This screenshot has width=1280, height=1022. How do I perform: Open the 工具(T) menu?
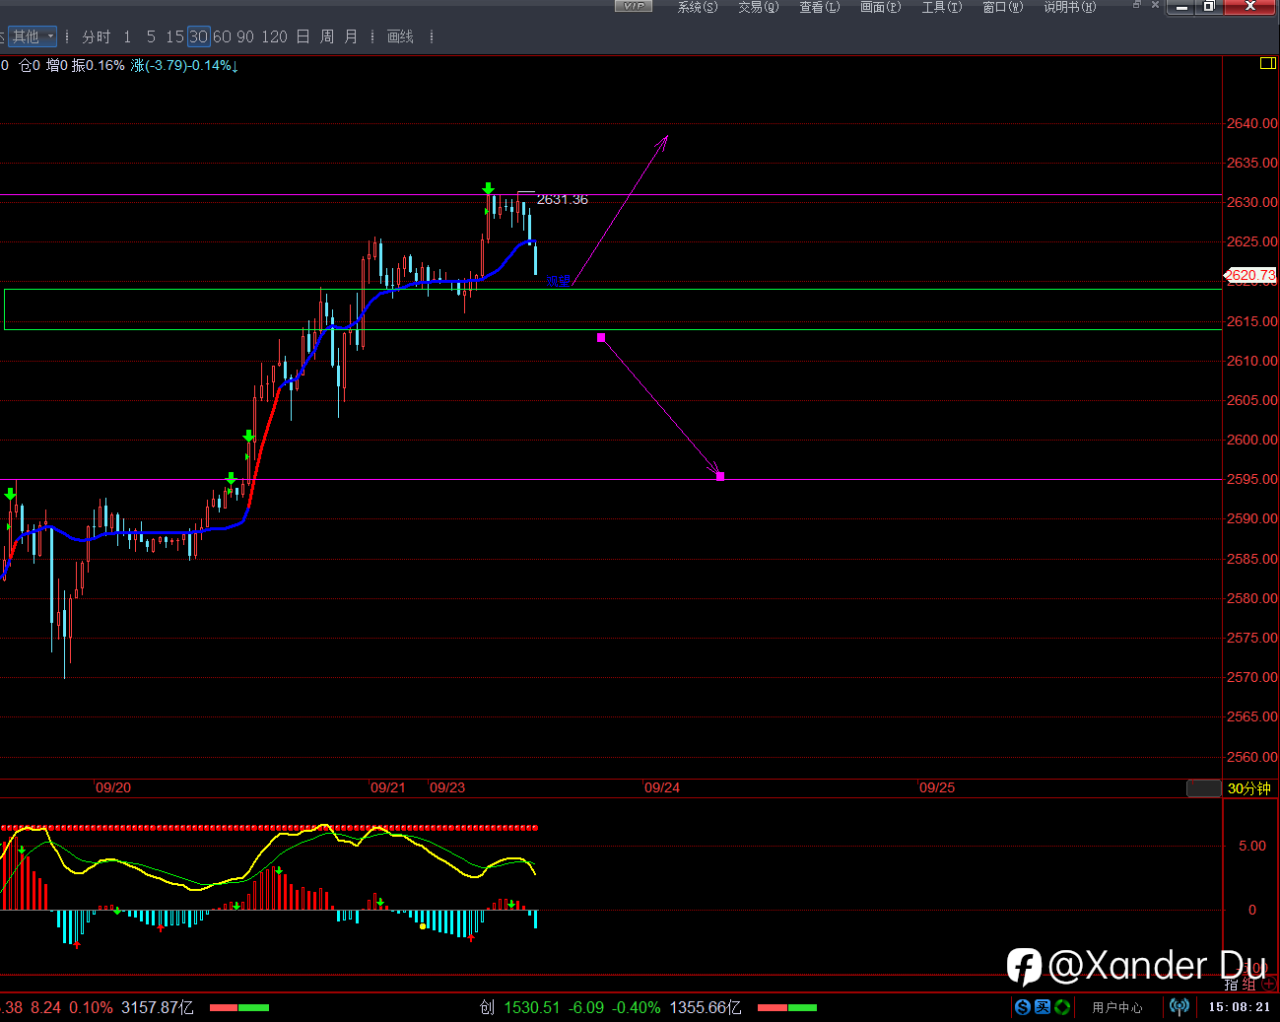coord(941,7)
